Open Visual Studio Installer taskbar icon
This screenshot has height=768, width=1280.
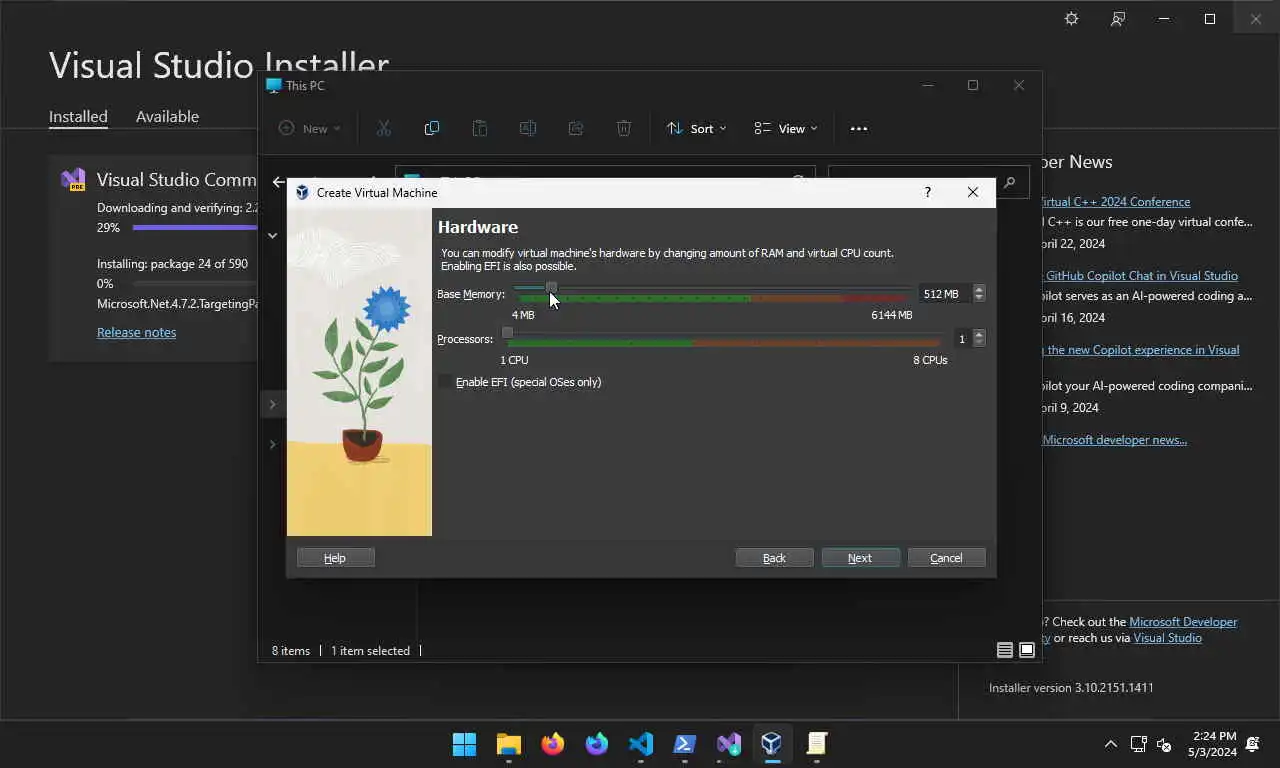point(729,744)
